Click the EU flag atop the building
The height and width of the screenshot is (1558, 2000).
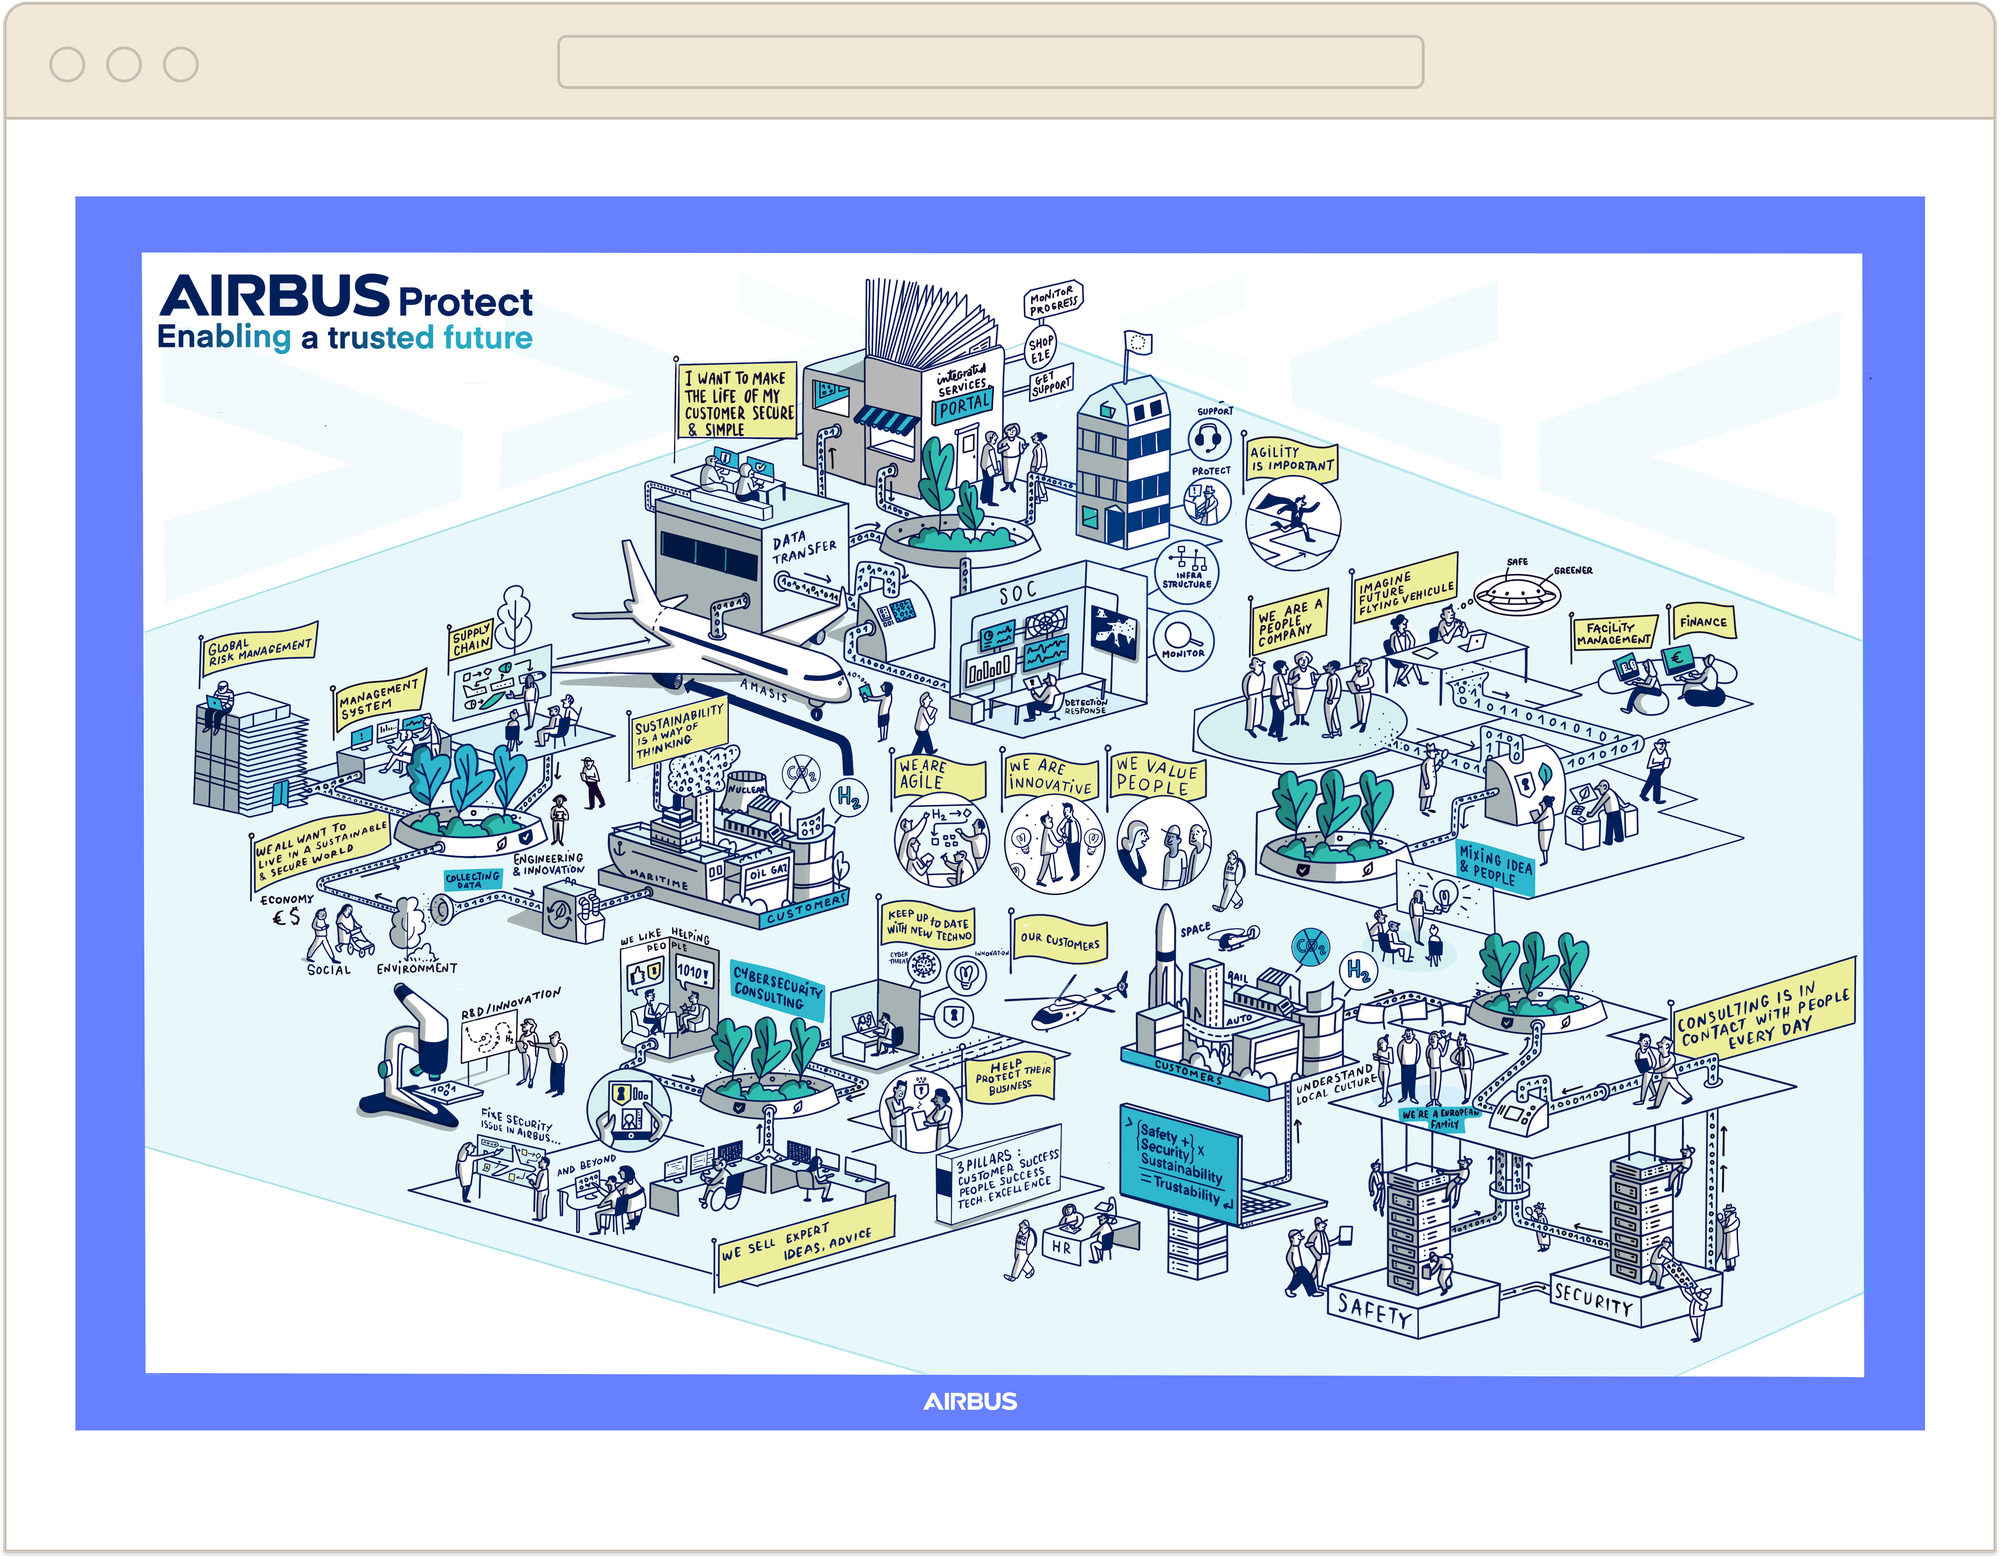[1137, 342]
